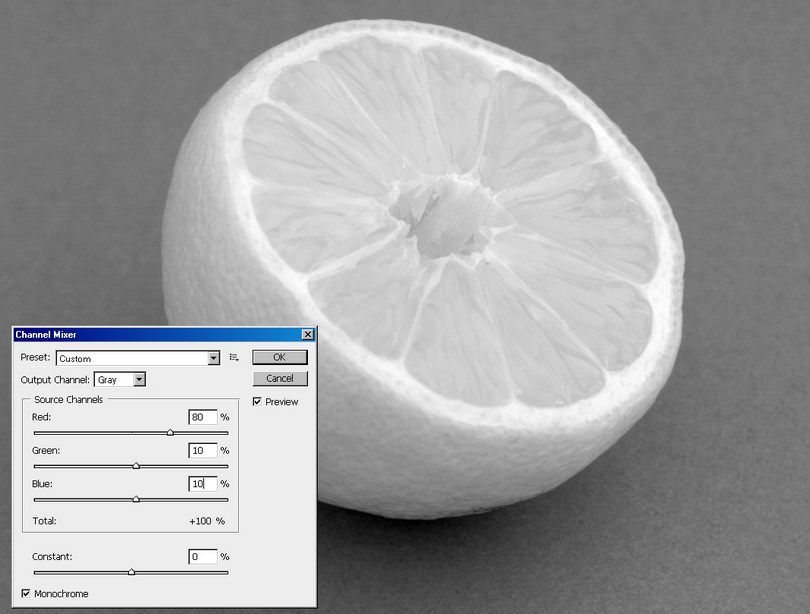Focus the Green percentage input field
810x614 pixels.
202,451
